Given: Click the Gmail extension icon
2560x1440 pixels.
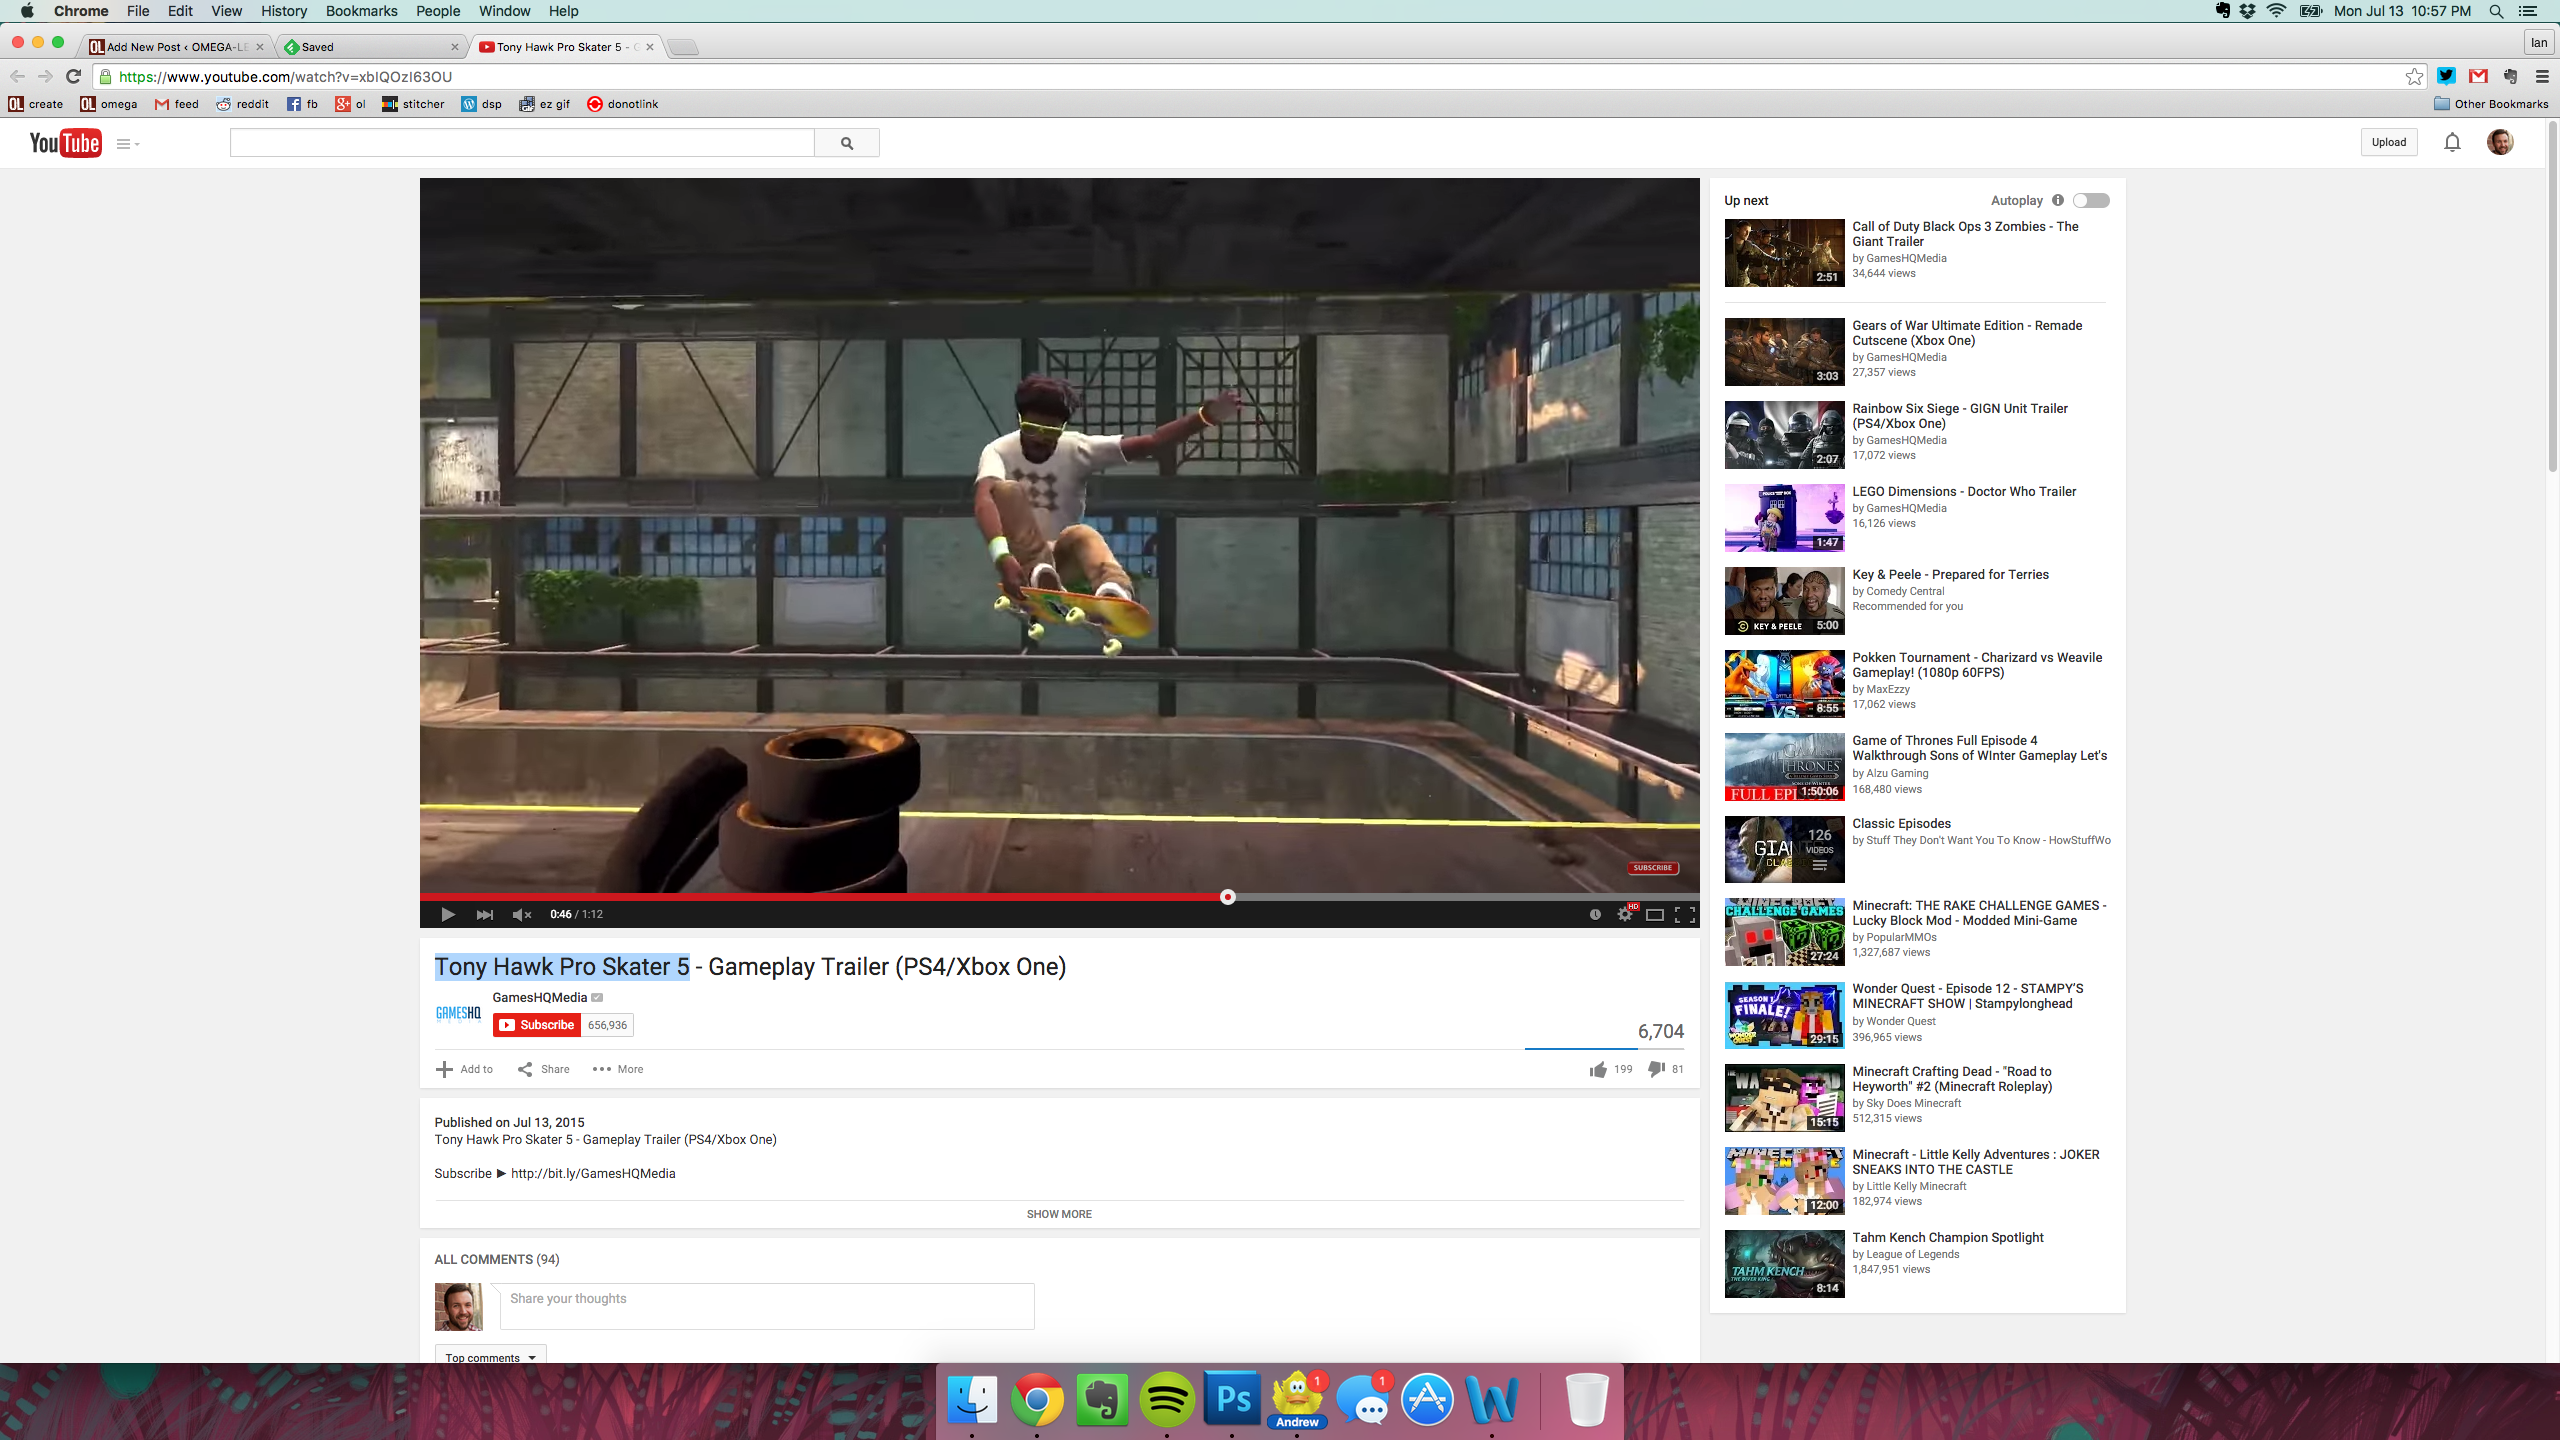Looking at the screenshot, I should [x=2478, y=76].
